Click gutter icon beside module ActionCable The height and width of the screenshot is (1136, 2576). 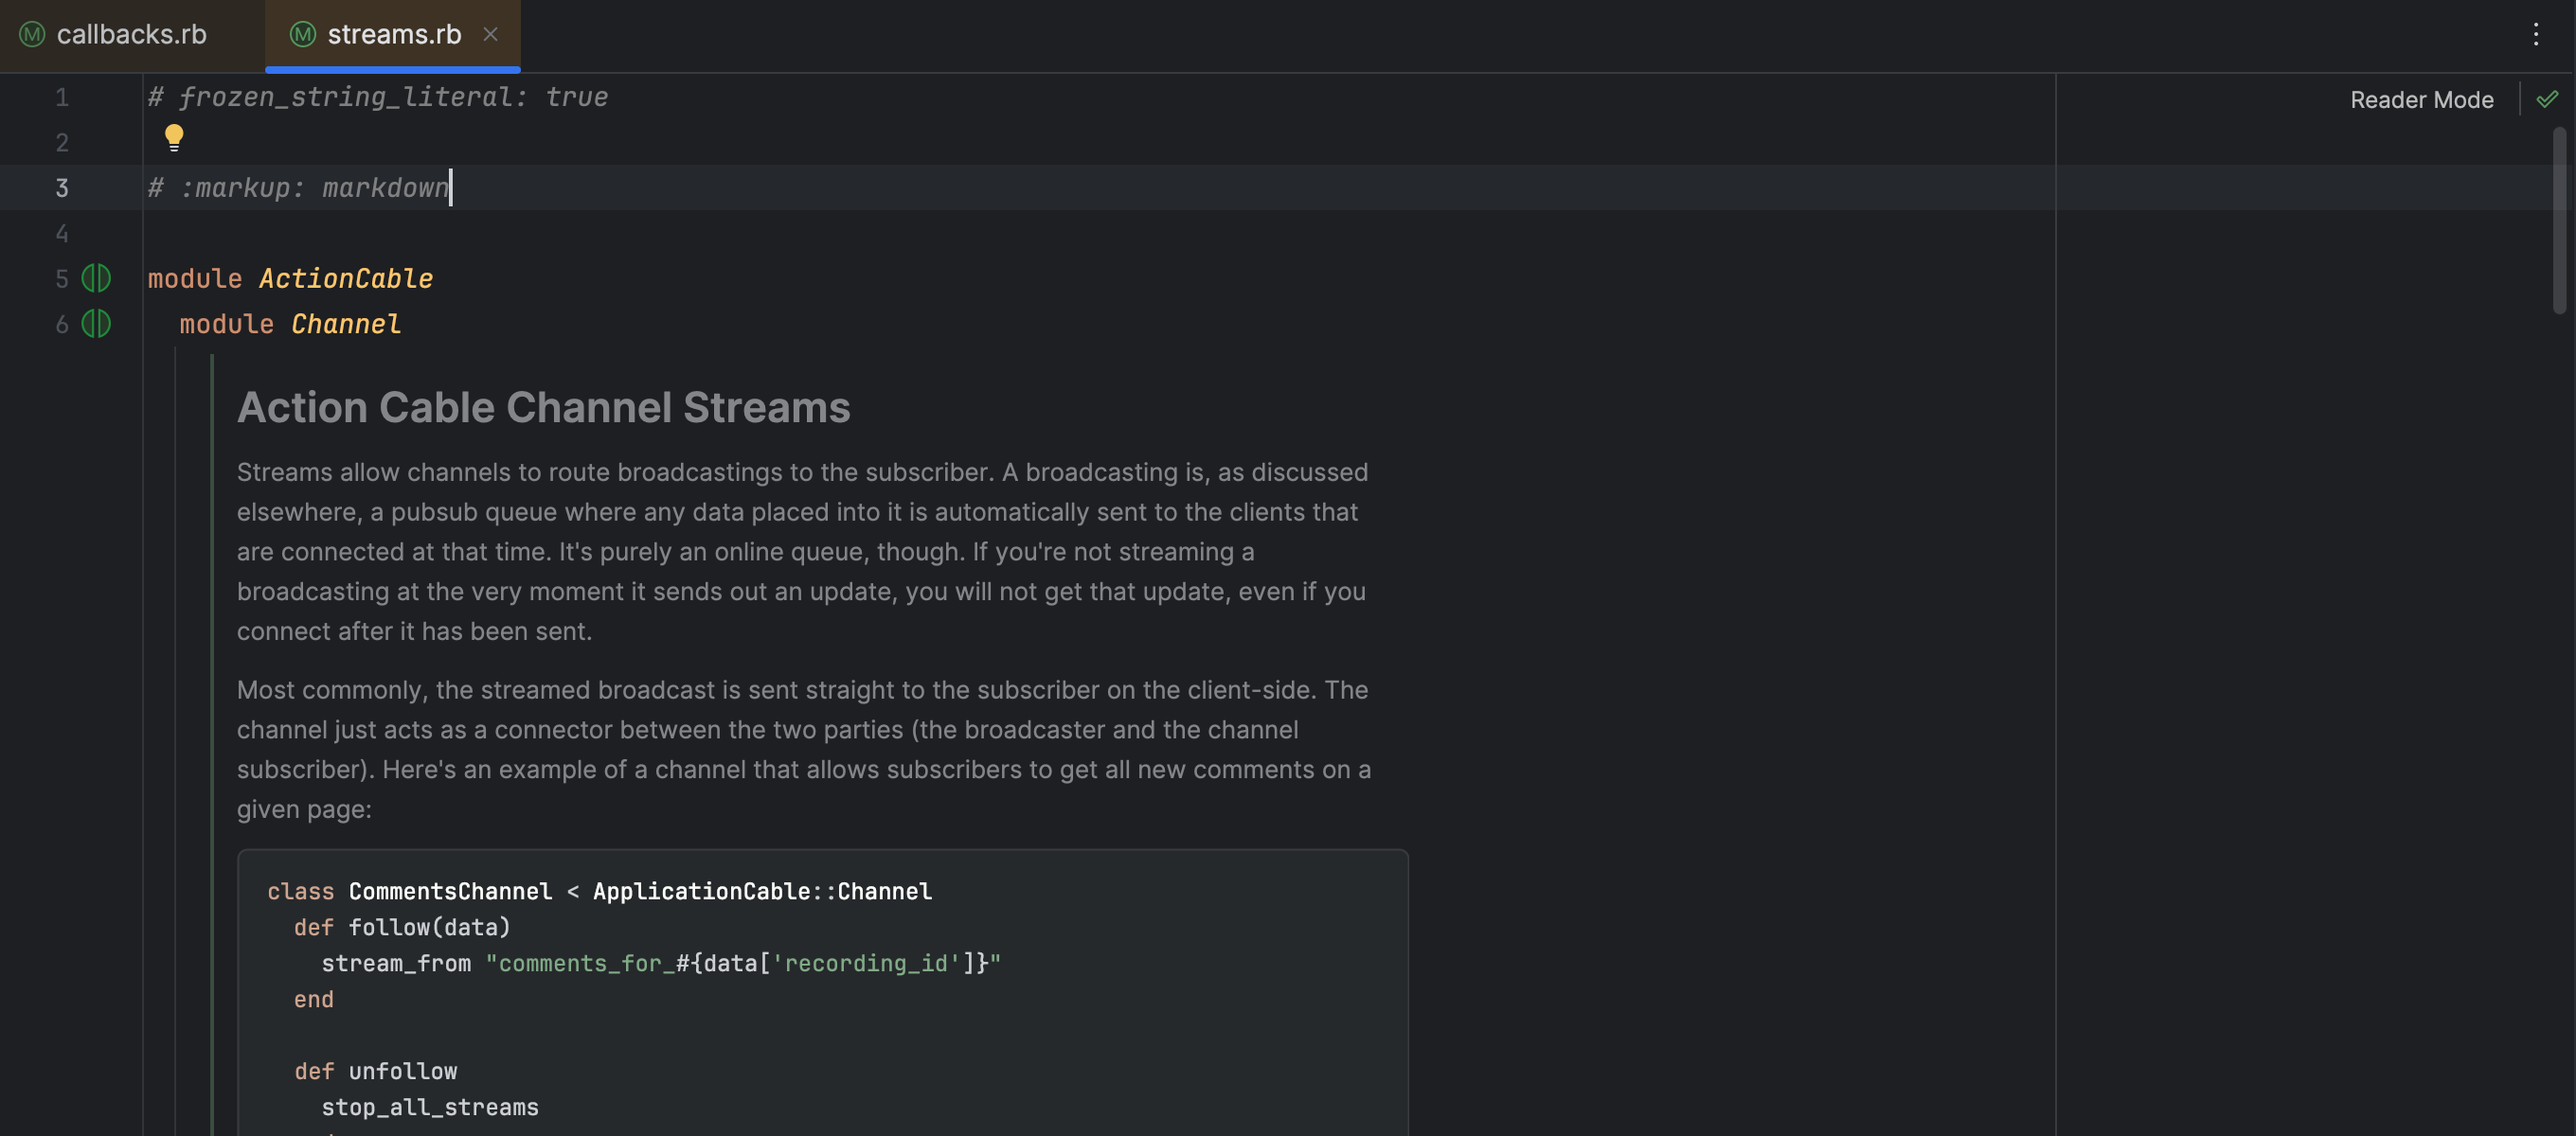click(x=96, y=278)
